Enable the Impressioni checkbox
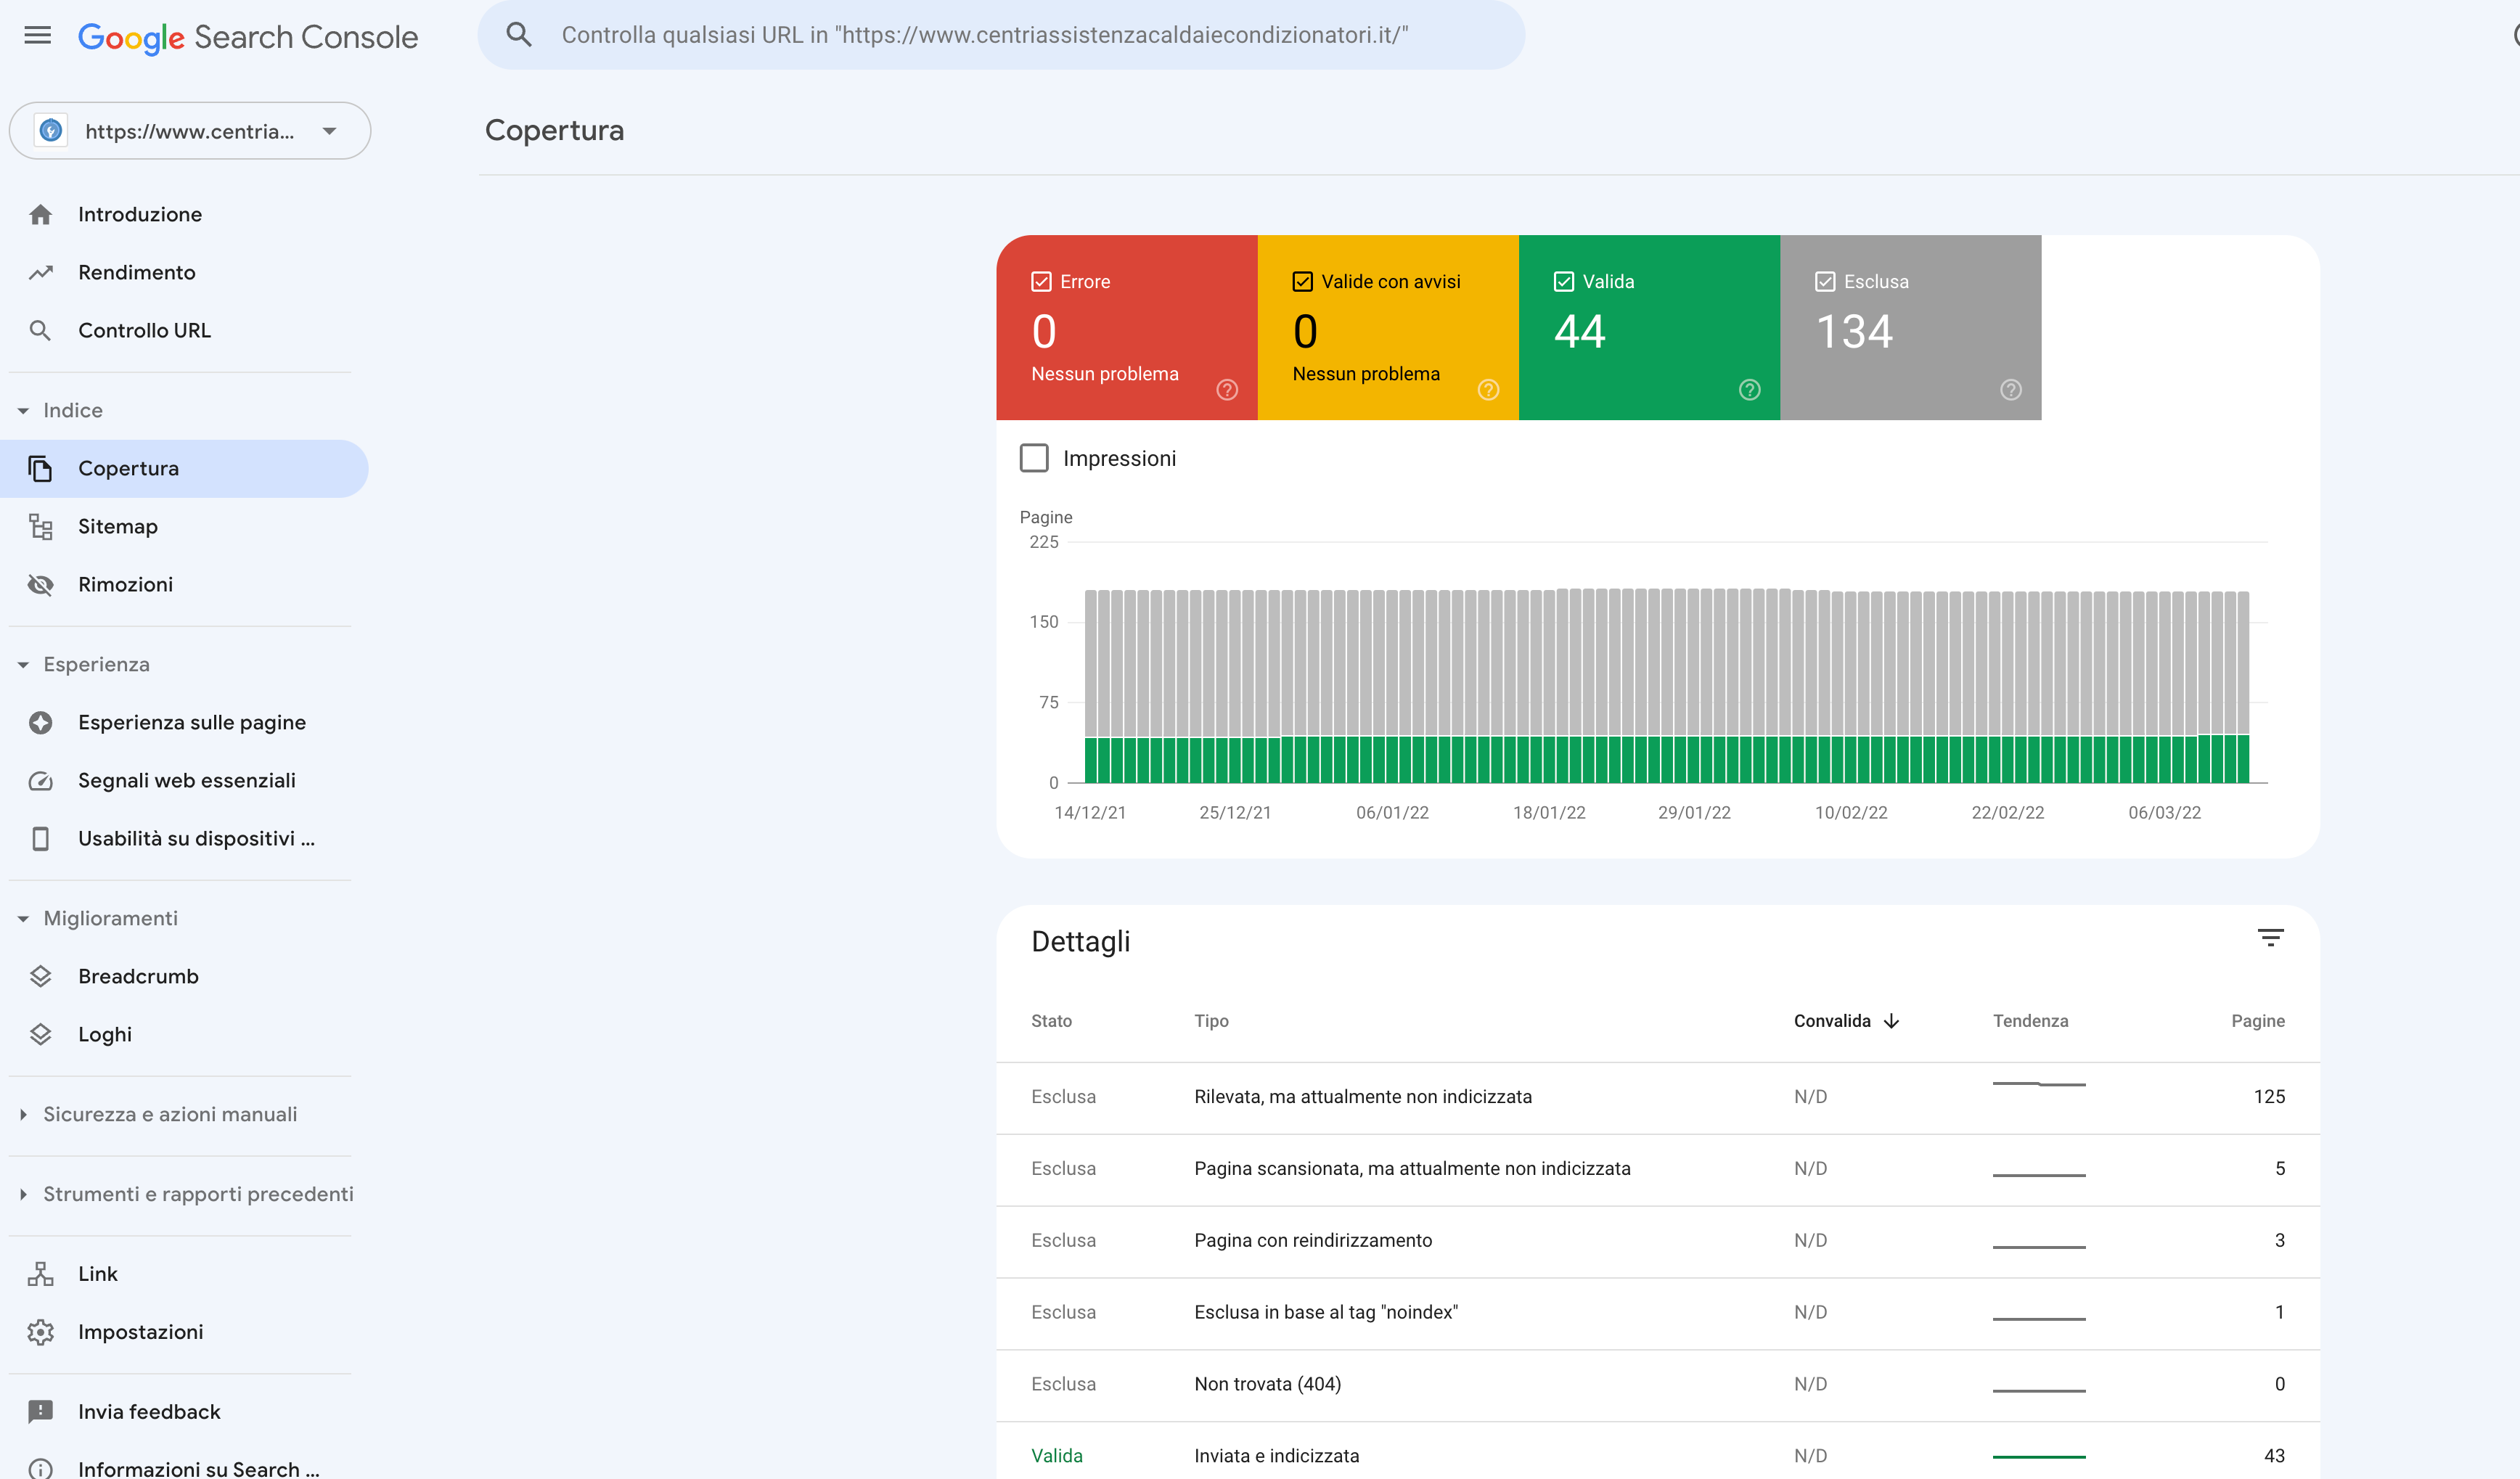The image size is (2520, 1479). coord(1034,458)
